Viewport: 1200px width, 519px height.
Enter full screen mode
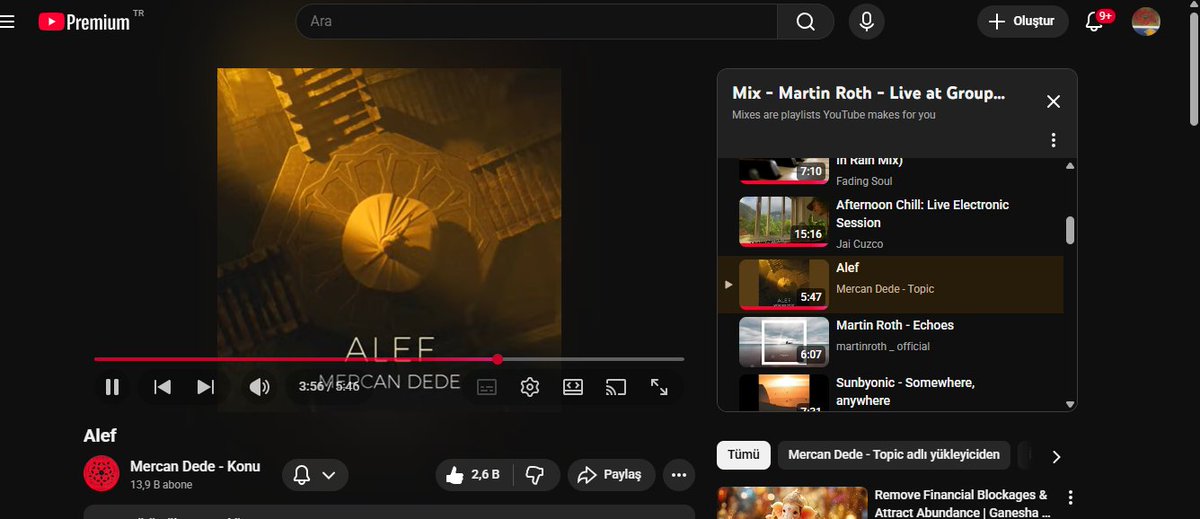click(659, 387)
